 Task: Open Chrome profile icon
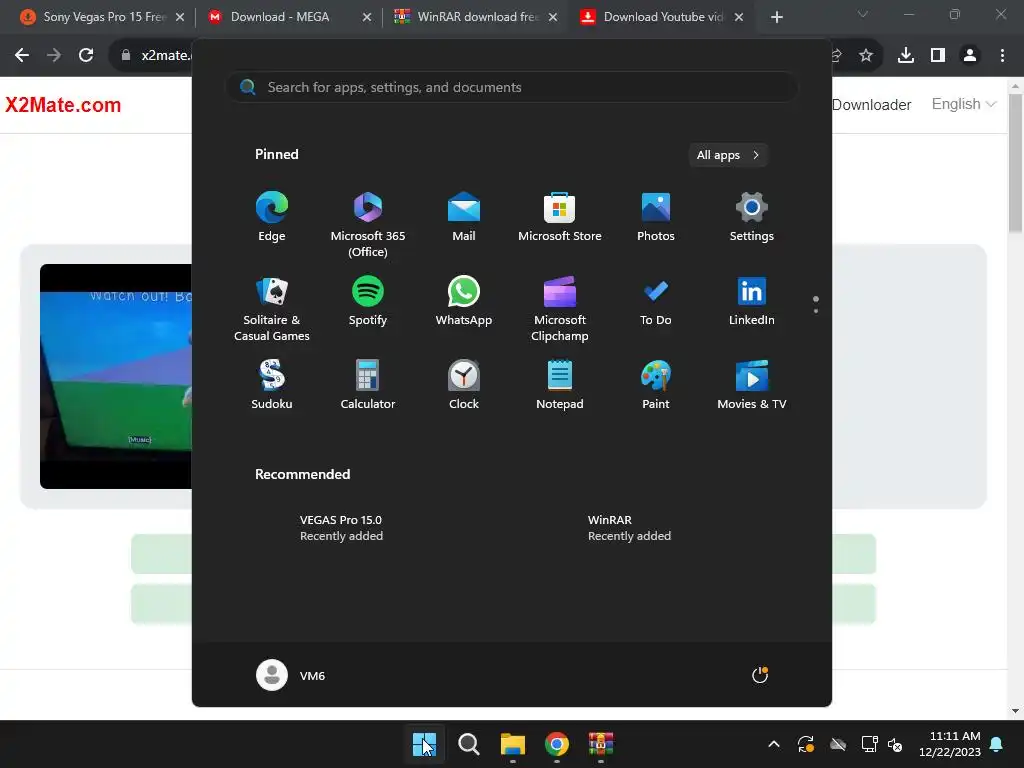(970, 56)
